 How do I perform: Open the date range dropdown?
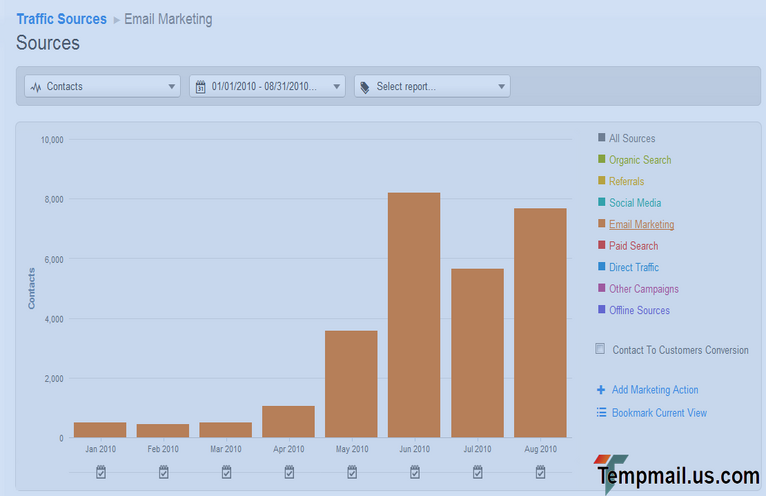click(267, 87)
